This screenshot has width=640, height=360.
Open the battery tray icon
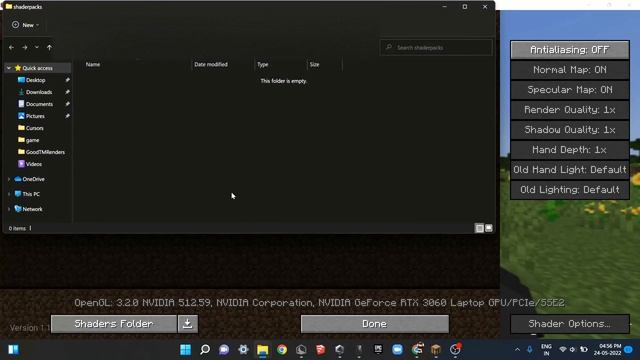point(584,350)
